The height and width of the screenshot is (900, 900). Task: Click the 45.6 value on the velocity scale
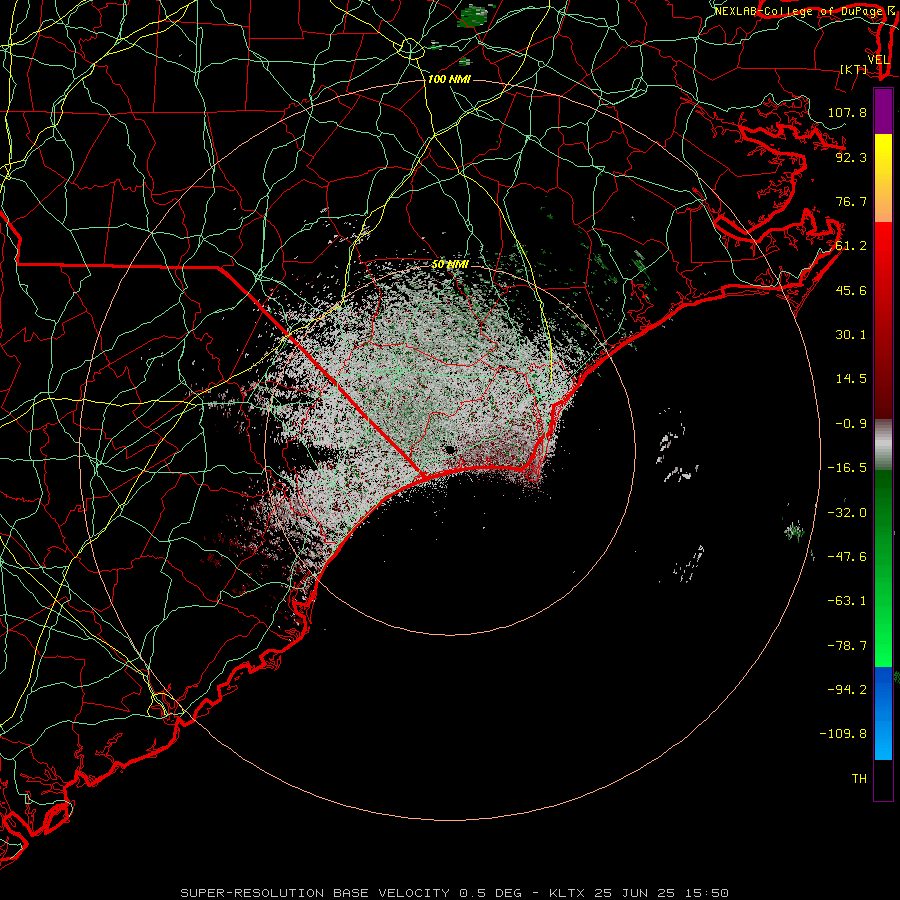click(851, 290)
